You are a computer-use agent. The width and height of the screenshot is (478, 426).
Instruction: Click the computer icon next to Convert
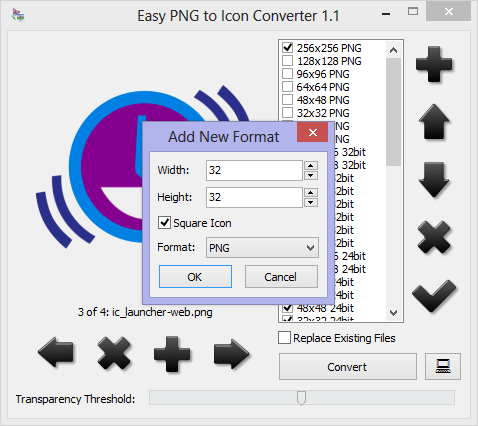point(443,366)
